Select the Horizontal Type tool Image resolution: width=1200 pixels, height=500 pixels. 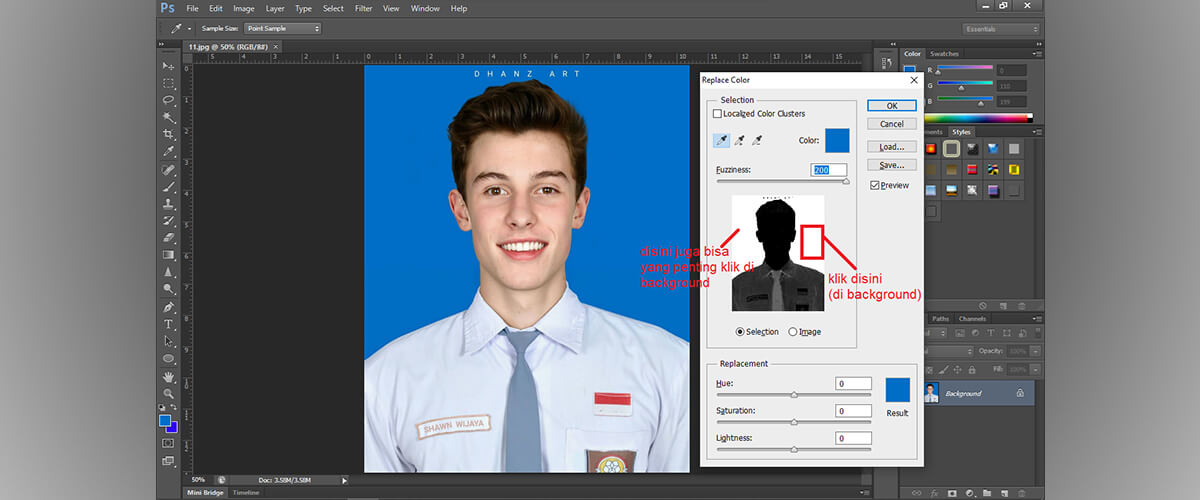[x=168, y=324]
